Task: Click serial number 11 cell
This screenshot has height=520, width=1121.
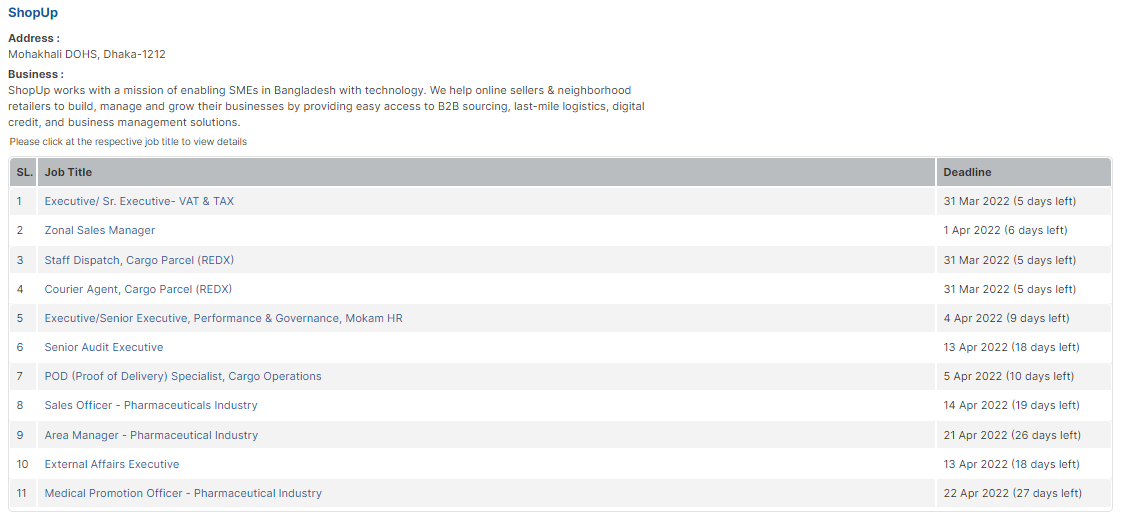Action: [24, 494]
